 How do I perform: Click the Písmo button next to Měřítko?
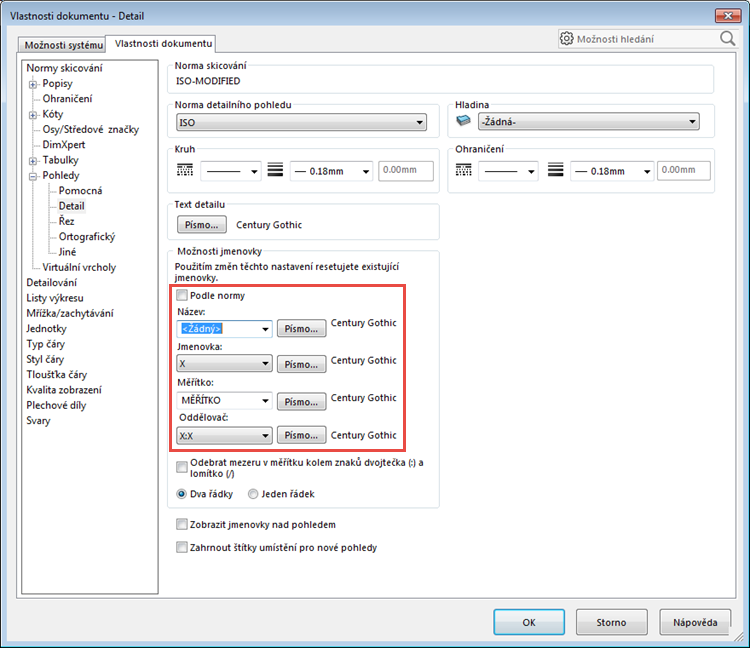pos(301,402)
